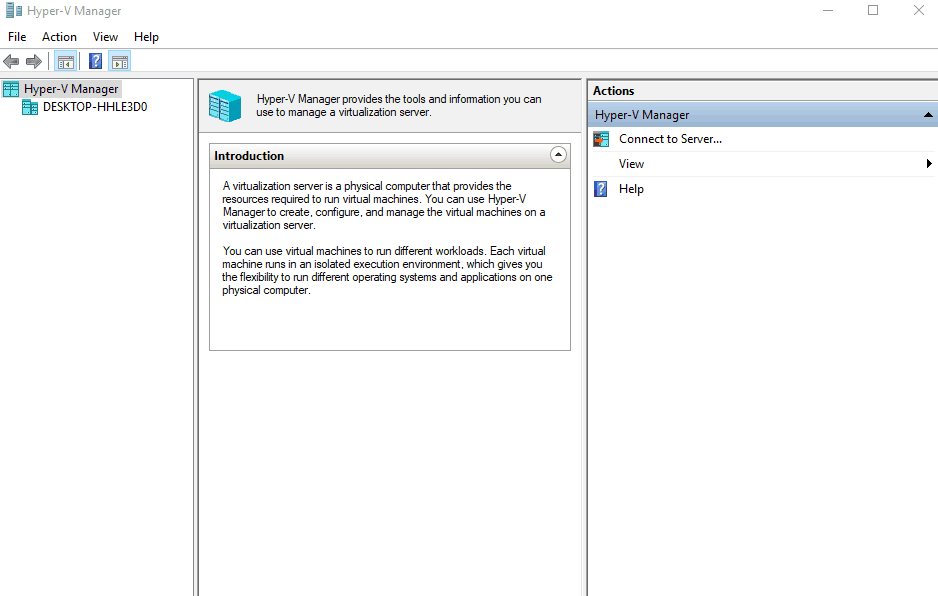This screenshot has width=938, height=596.
Task: Click View in the Actions pane
Action: coord(631,164)
